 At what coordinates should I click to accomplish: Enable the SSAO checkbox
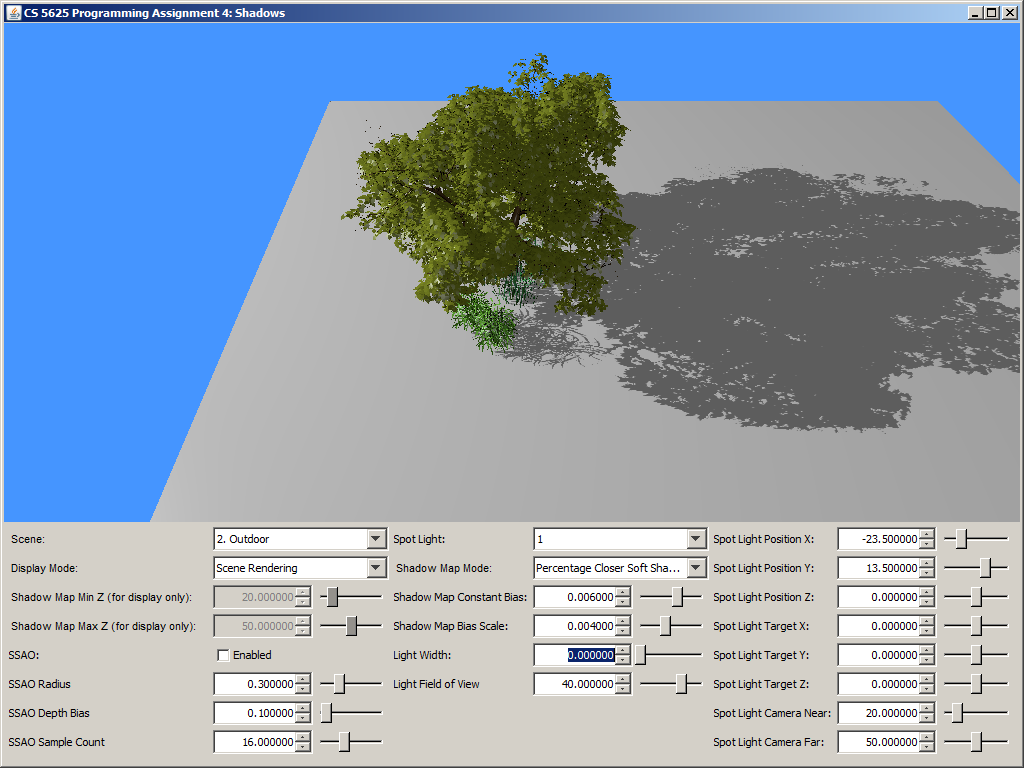click(x=224, y=655)
